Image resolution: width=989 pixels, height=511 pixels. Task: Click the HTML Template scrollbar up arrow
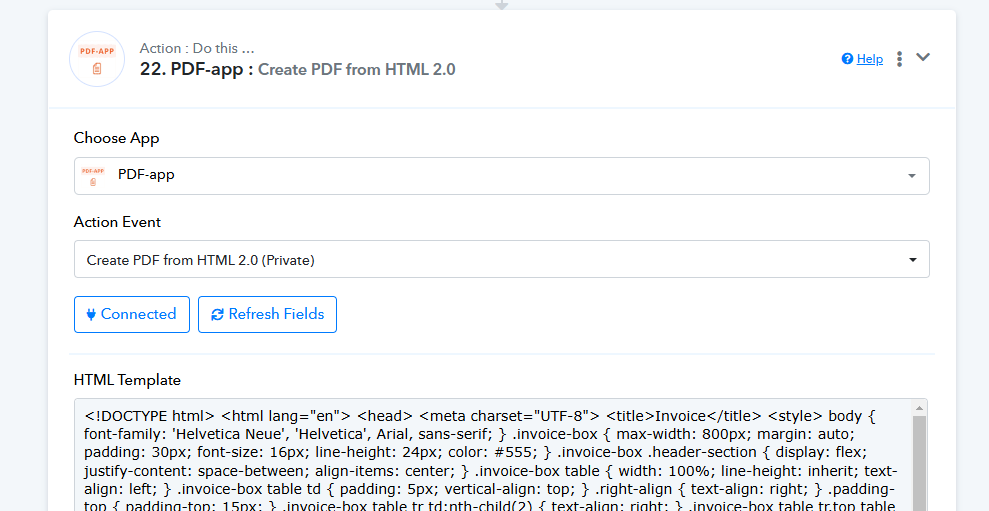pyautogui.click(x=920, y=408)
